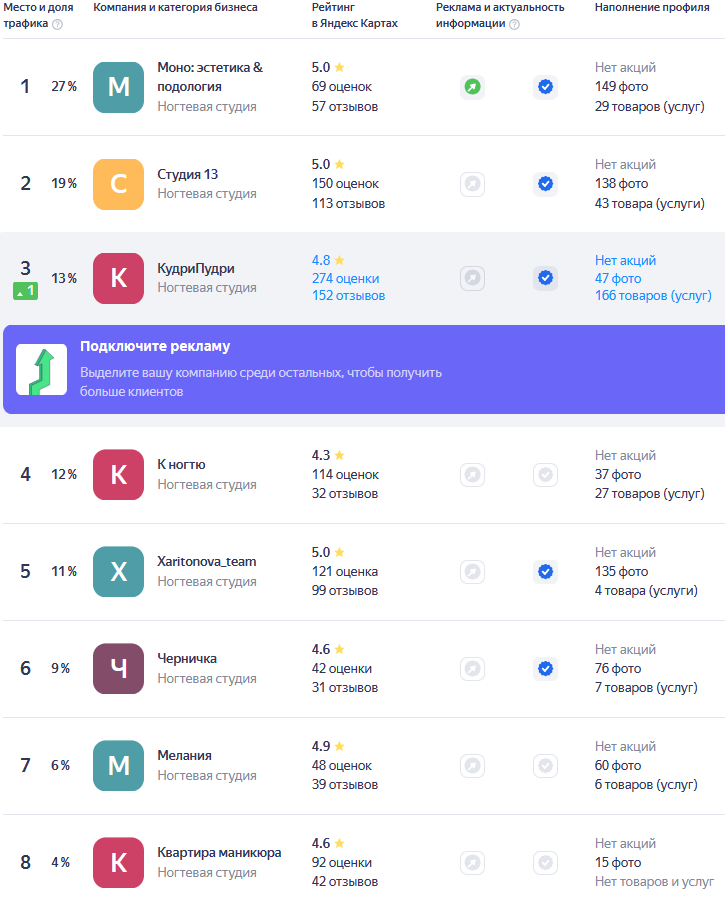Click the gray advertising icon in КудриПудри row
The height and width of the screenshot is (905, 725).
click(x=472, y=278)
